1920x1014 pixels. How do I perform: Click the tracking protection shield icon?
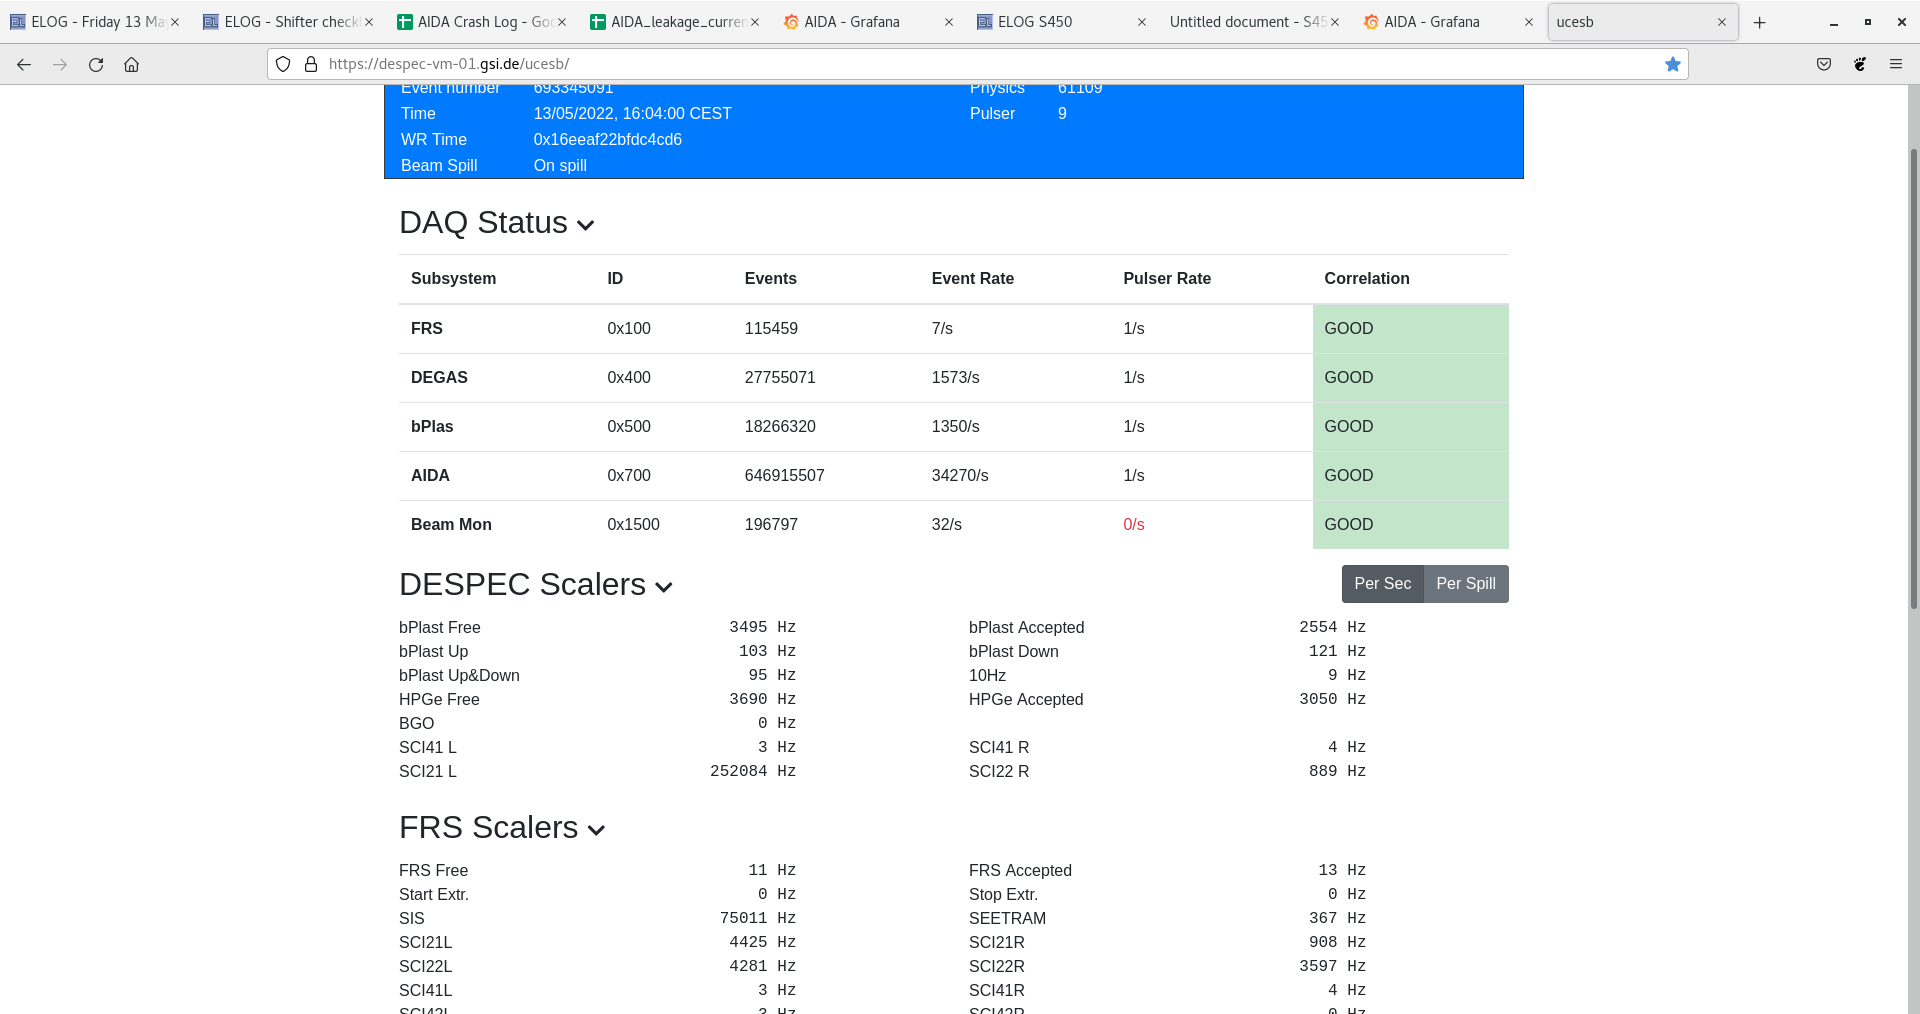click(283, 64)
